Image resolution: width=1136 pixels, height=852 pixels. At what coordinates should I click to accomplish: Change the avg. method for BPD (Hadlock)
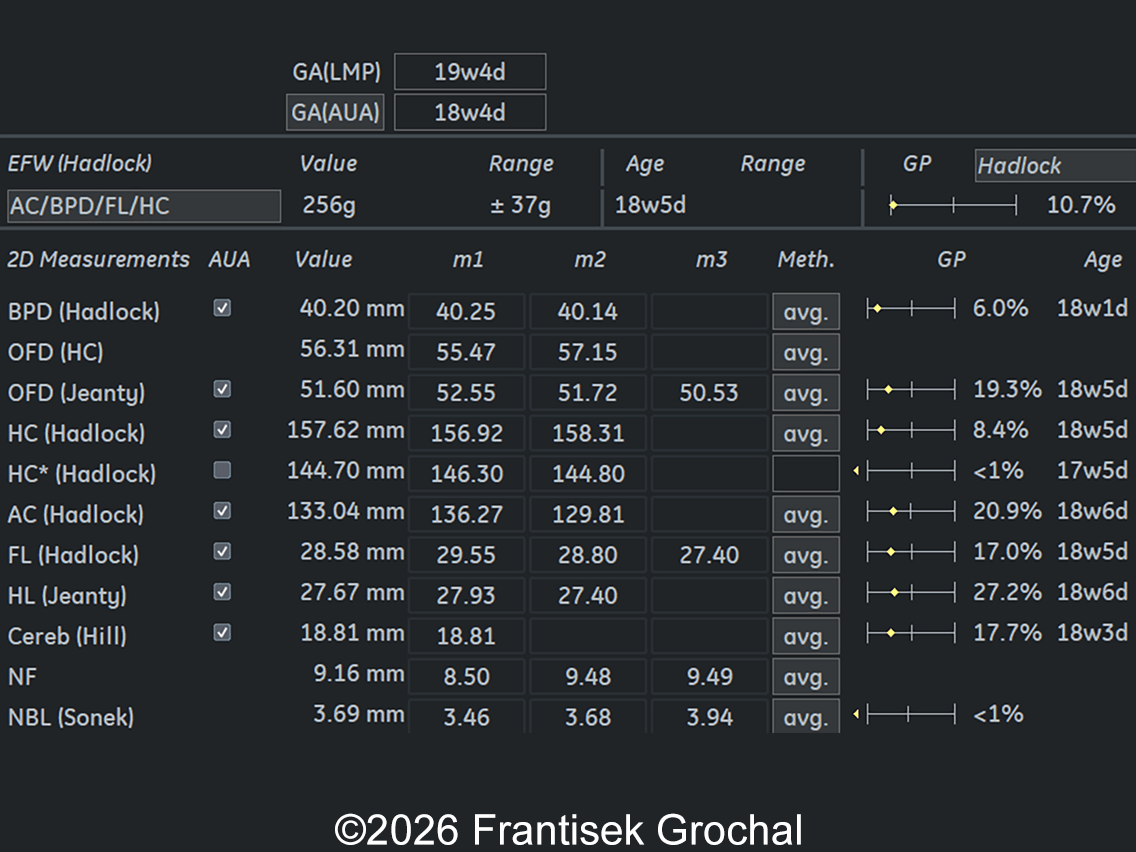tap(805, 312)
